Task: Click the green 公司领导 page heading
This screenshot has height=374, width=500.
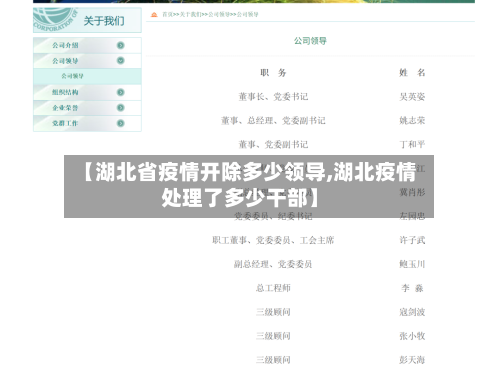Action: pyautogui.click(x=310, y=41)
